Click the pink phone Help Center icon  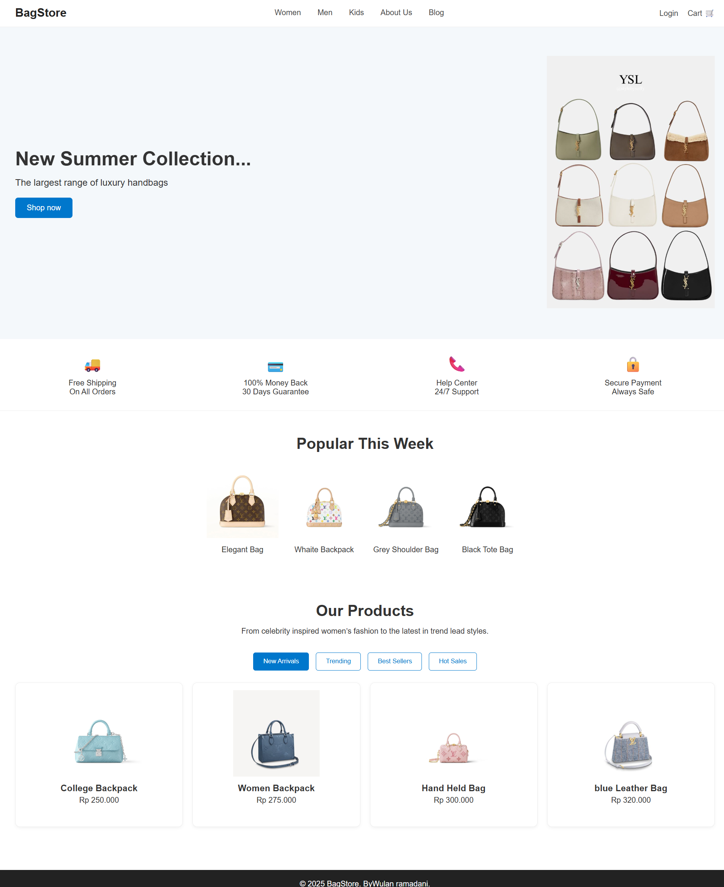(456, 364)
